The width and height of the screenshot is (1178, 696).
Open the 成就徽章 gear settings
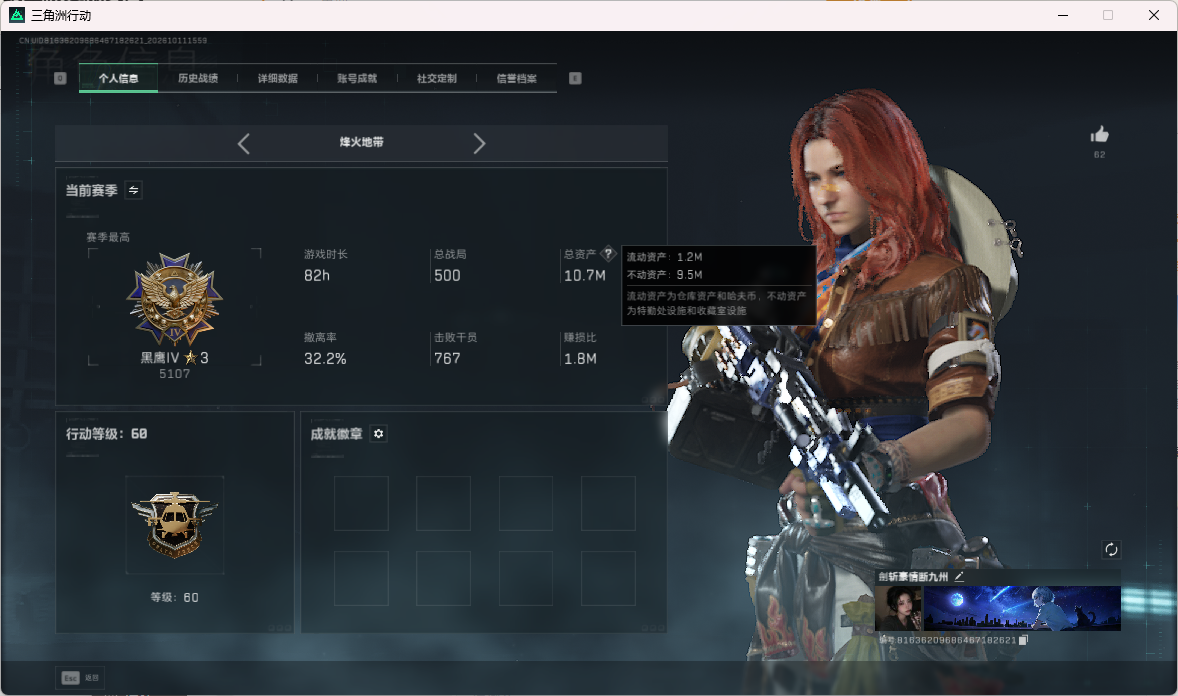pyautogui.click(x=379, y=434)
